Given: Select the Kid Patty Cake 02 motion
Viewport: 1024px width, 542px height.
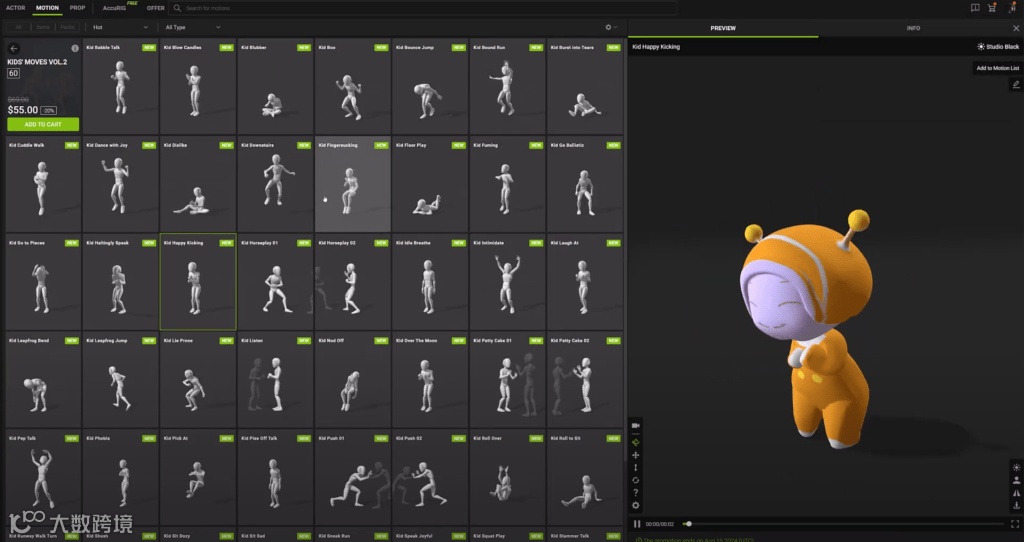Looking at the screenshot, I should click(585, 380).
